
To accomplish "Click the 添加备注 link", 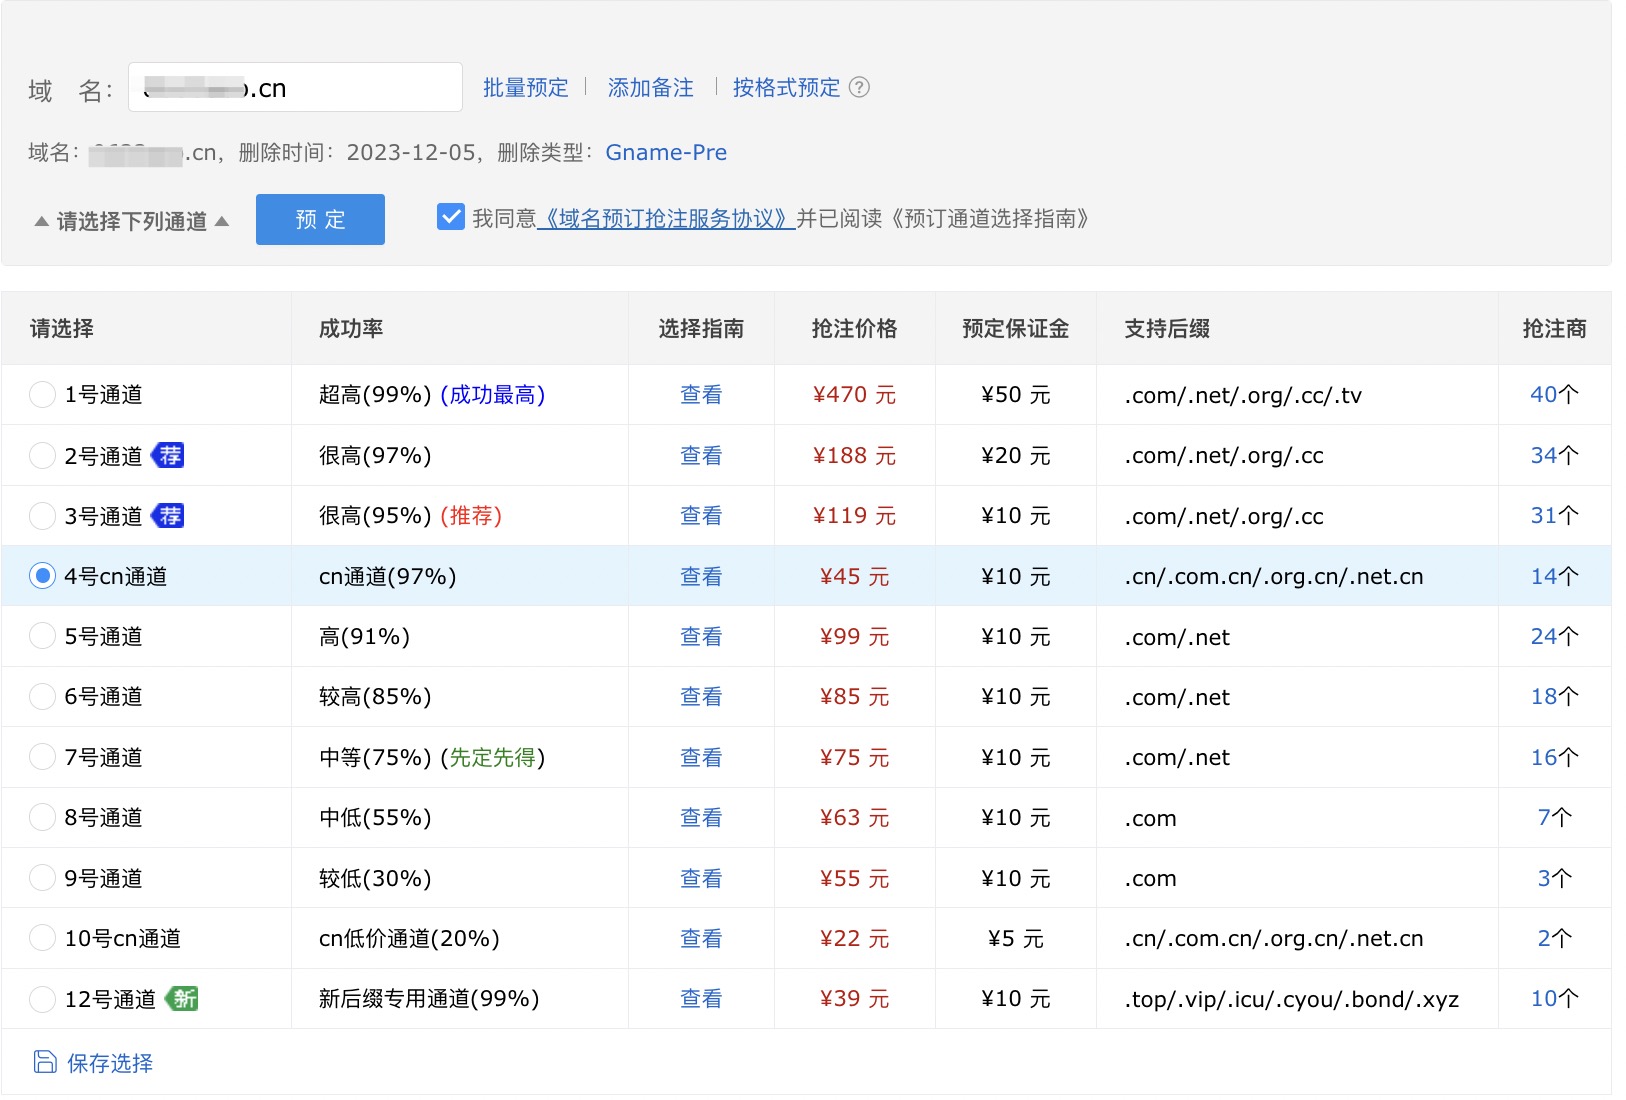I will coord(650,88).
